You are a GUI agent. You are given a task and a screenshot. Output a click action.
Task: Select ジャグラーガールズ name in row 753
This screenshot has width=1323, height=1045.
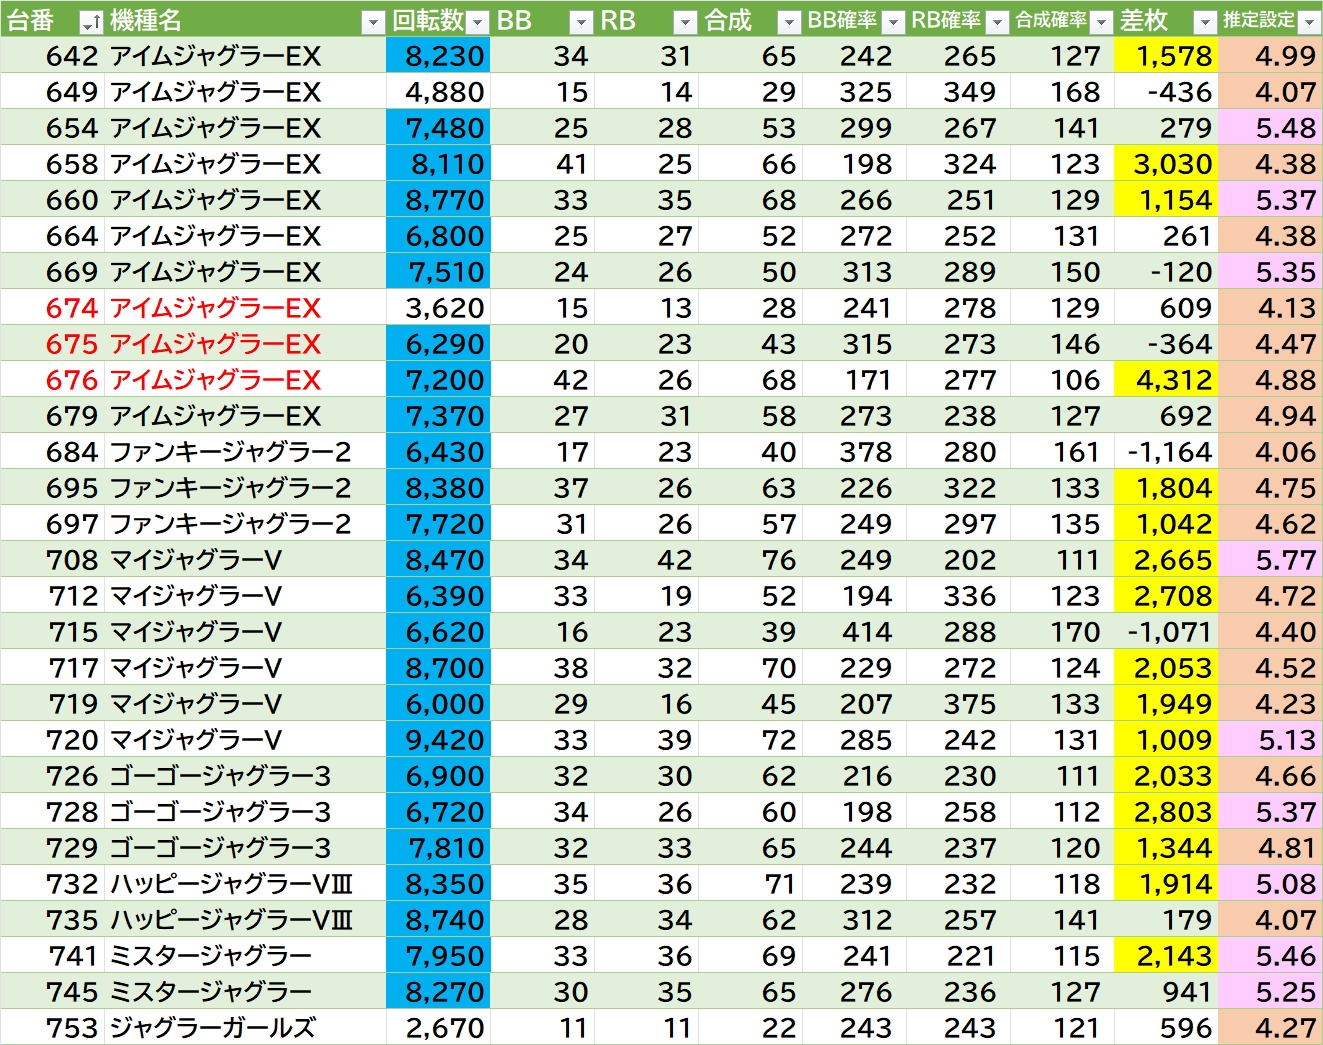245,1028
